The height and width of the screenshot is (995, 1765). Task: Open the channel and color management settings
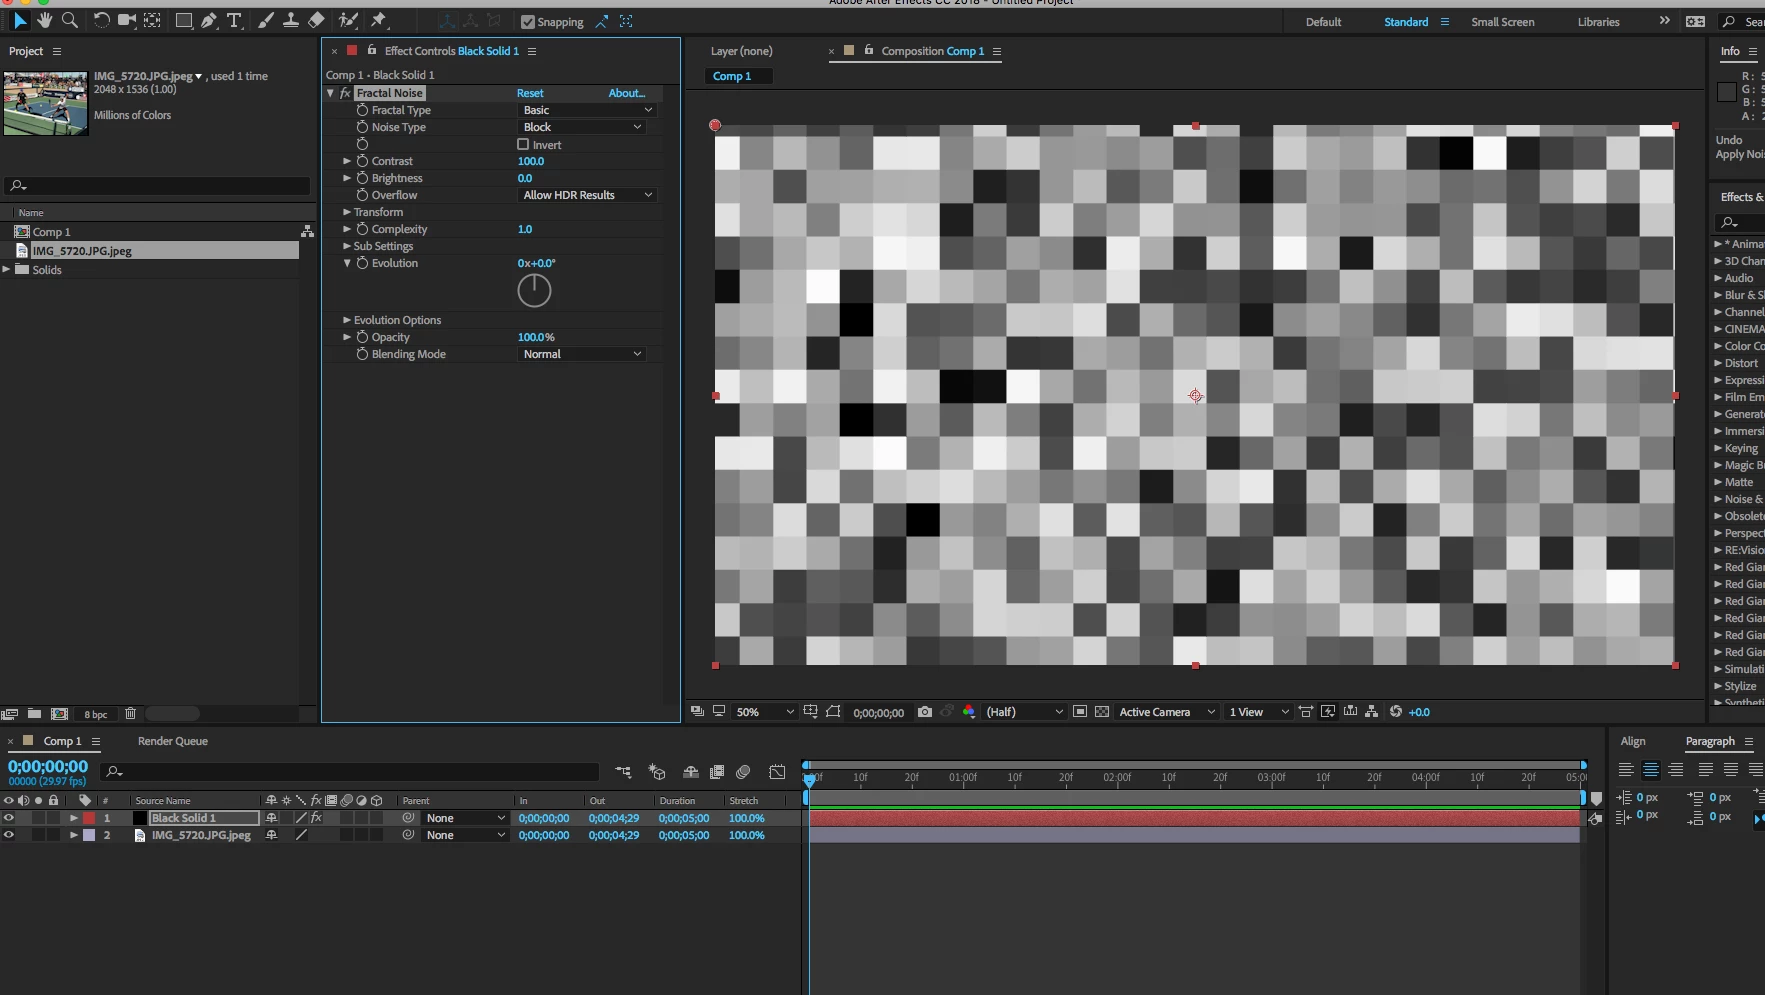tap(969, 712)
